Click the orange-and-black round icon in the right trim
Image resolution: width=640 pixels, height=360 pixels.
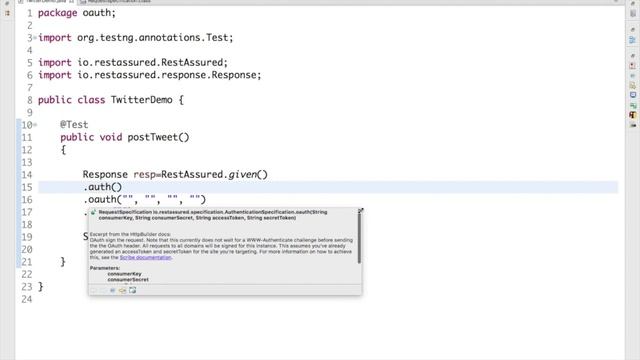coord(633,115)
